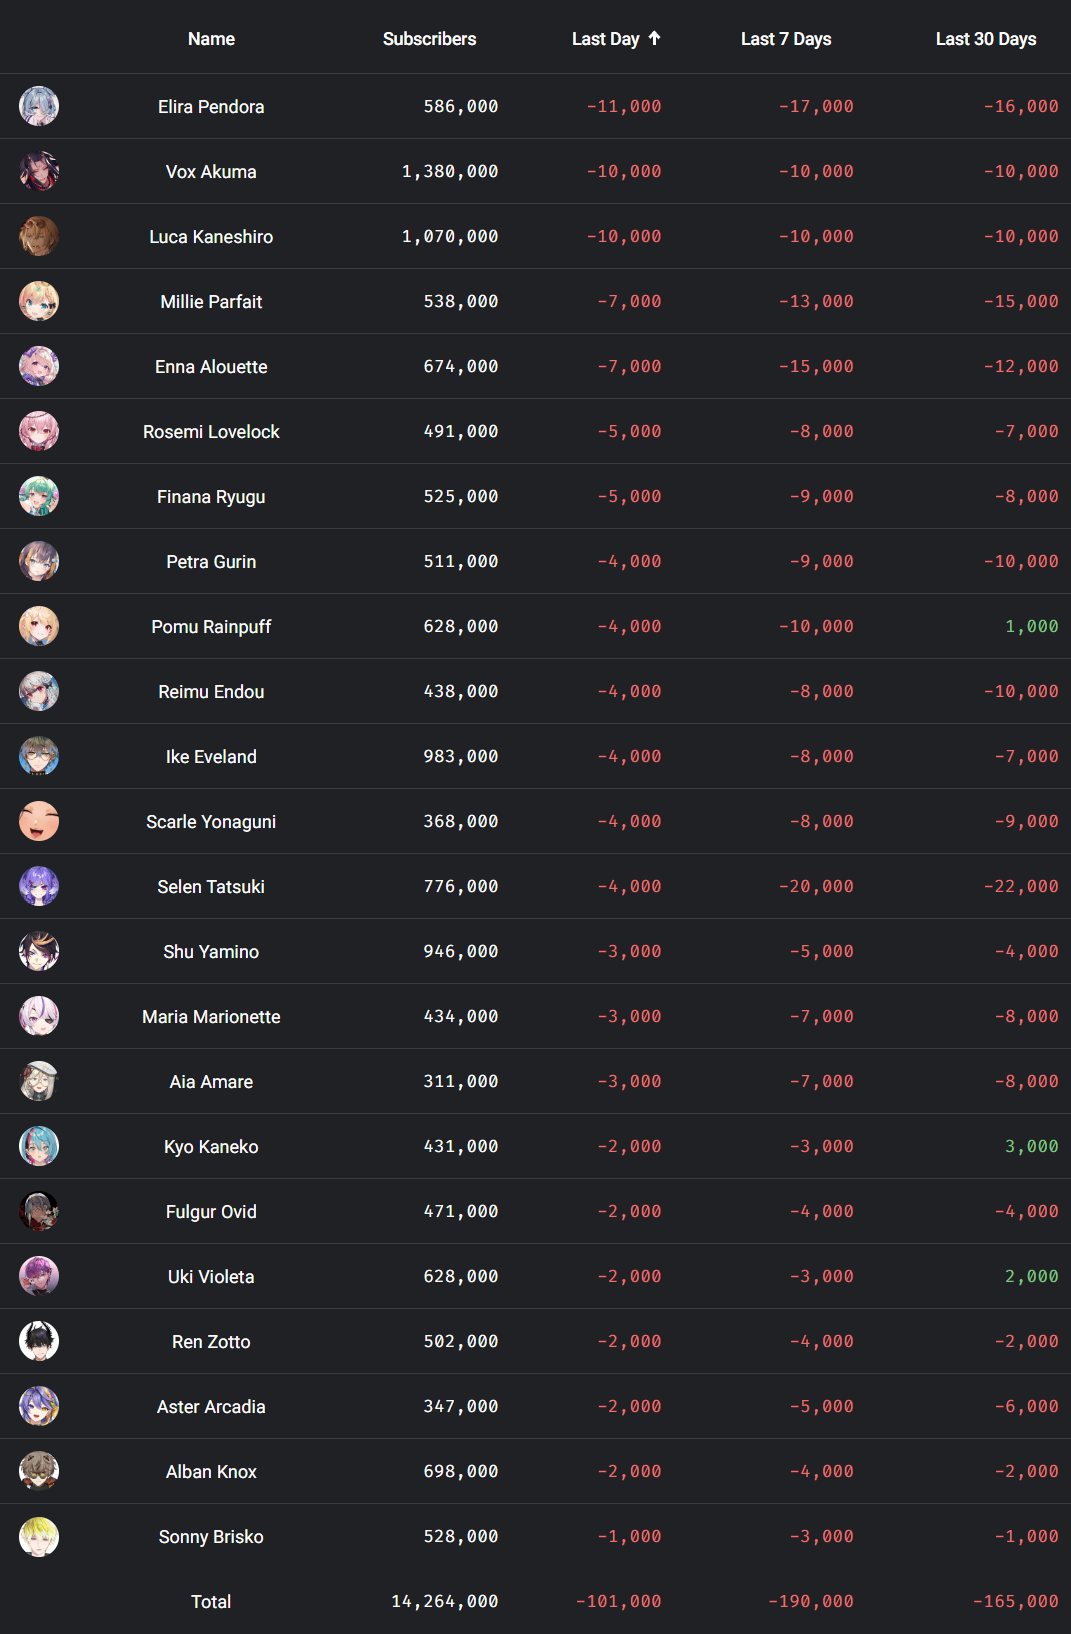Click Ike Eveland's name
This screenshot has width=1071, height=1634.
[211, 756]
